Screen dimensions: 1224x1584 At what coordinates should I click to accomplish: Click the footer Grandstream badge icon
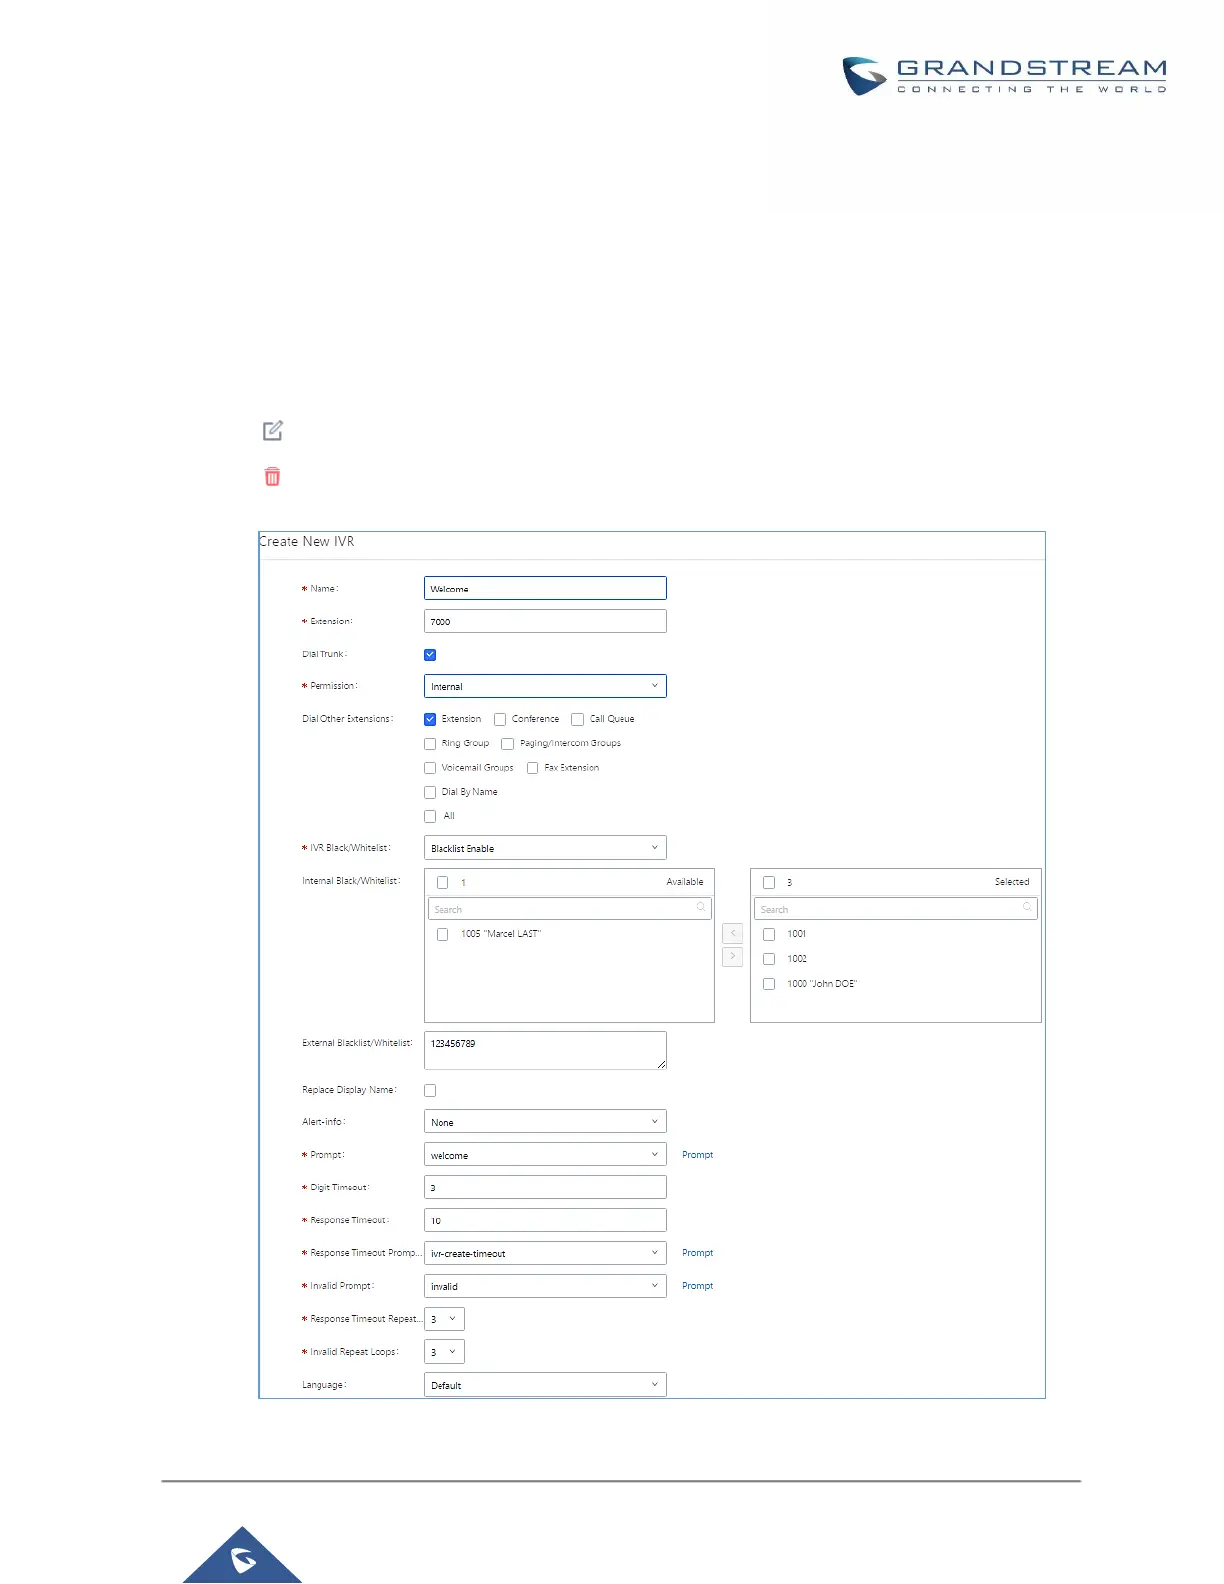pos(242,1555)
